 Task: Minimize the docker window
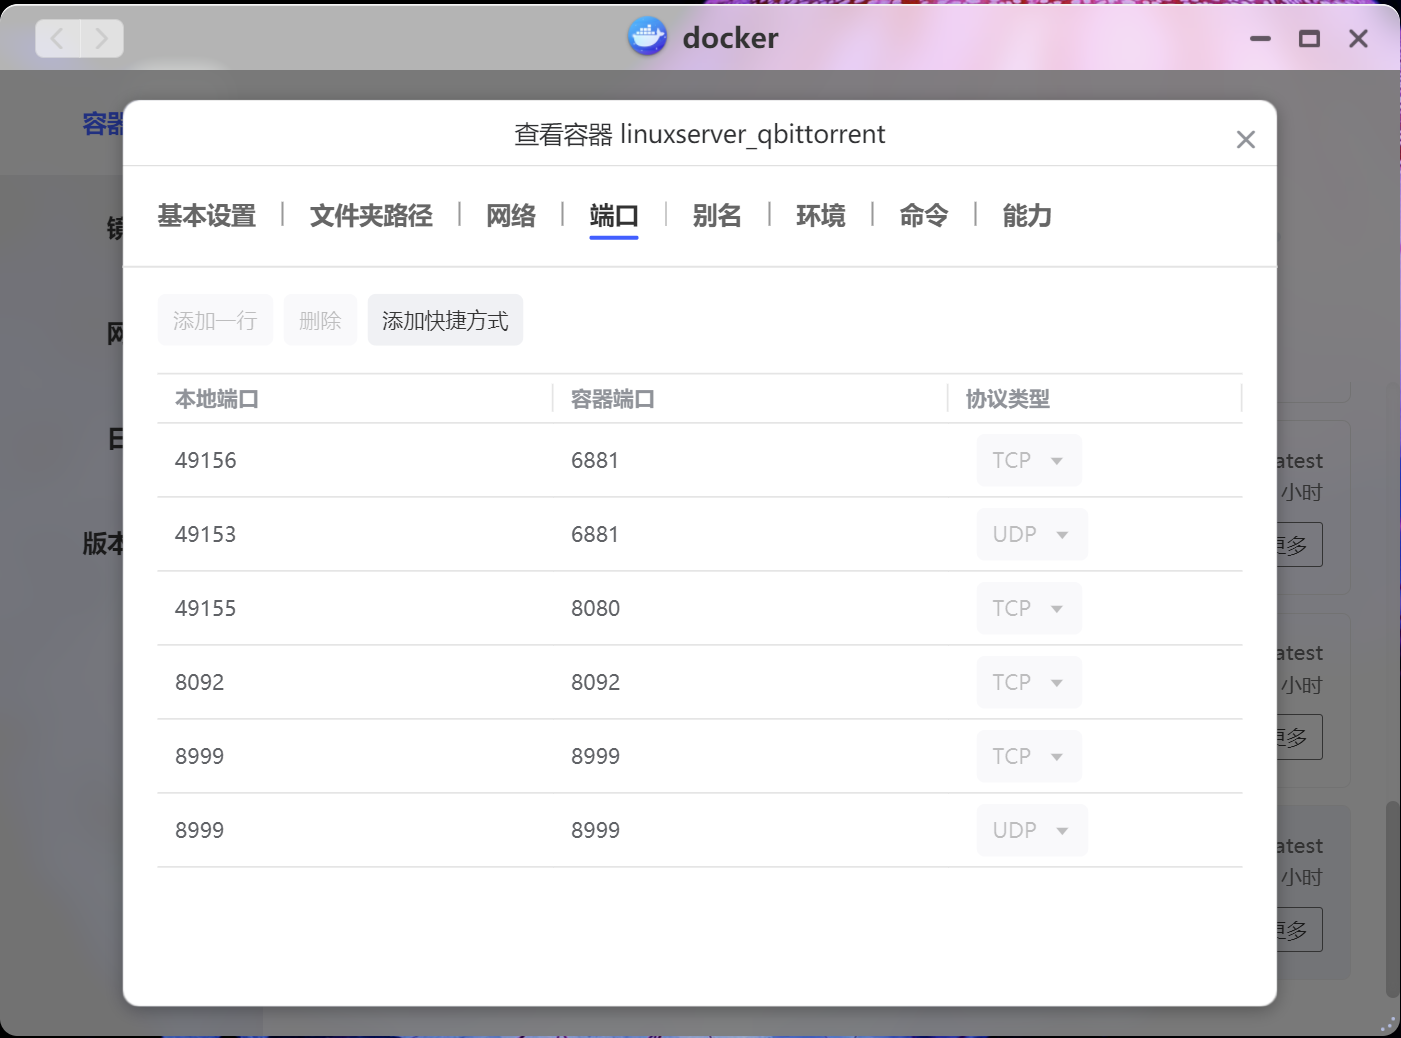1260,39
